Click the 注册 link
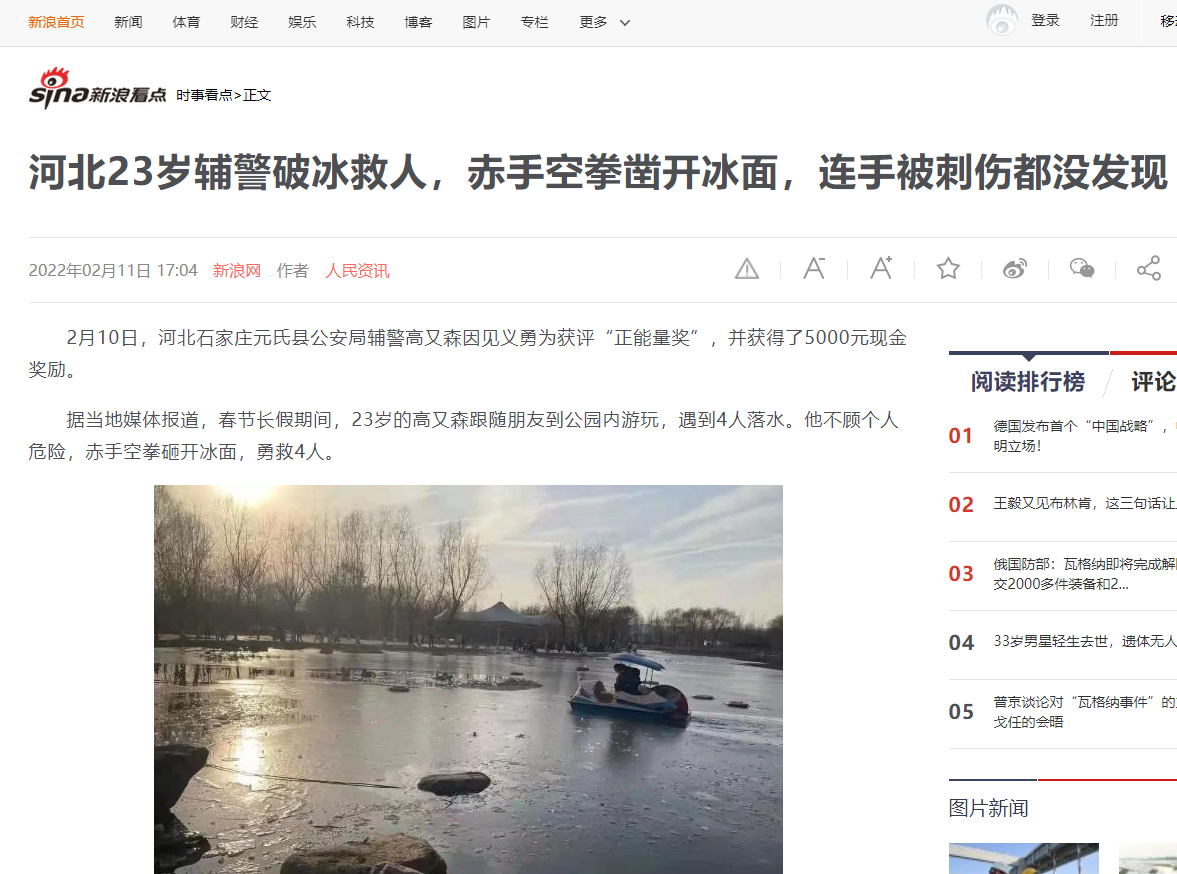The width and height of the screenshot is (1177, 874). pos(1104,20)
